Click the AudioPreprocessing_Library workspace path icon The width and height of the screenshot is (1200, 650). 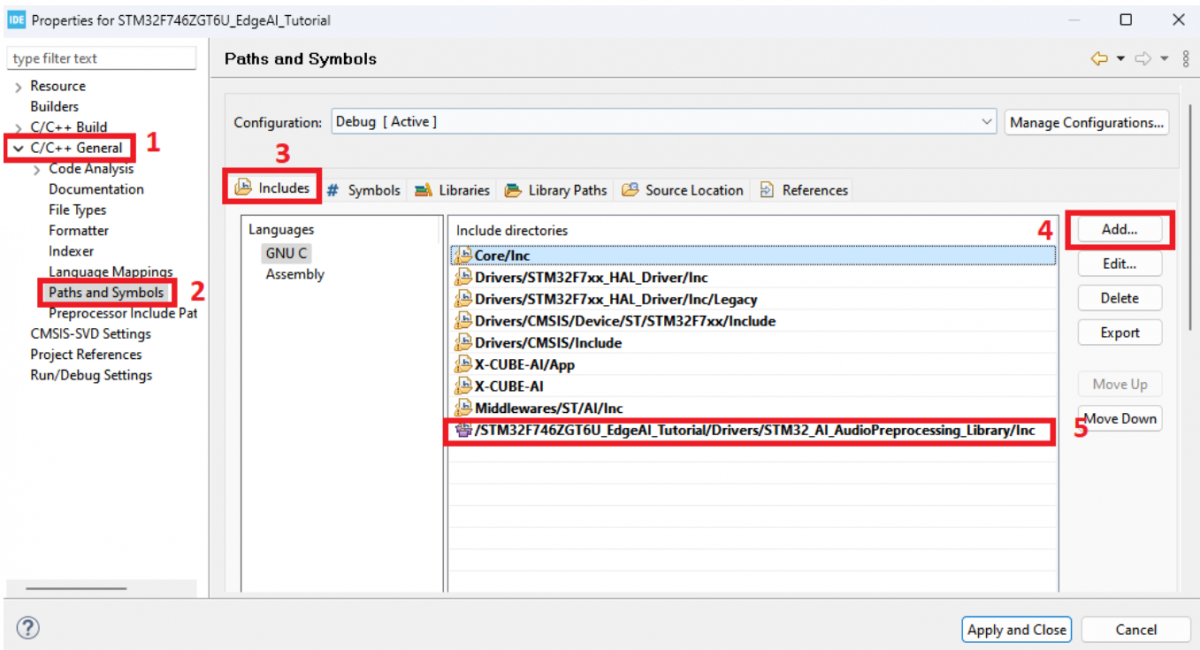(x=462, y=431)
